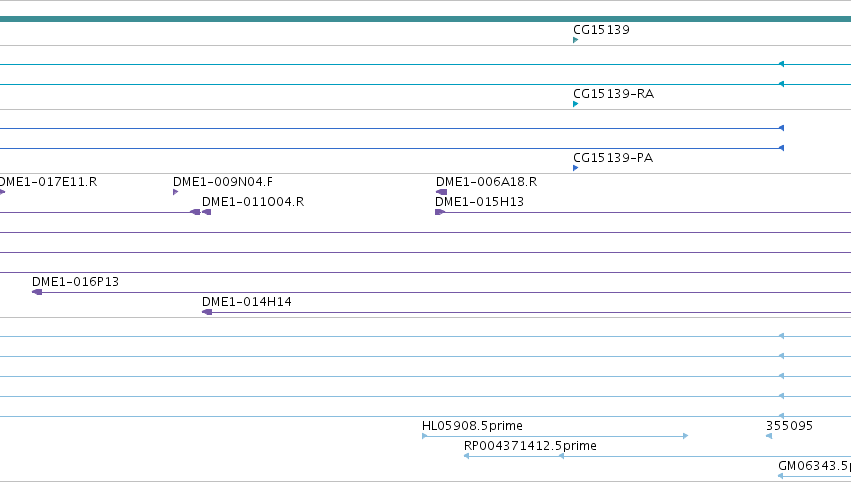Select the DME1-009N04.F feature label
Screen dimensions: 851x482
pos(223,182)
